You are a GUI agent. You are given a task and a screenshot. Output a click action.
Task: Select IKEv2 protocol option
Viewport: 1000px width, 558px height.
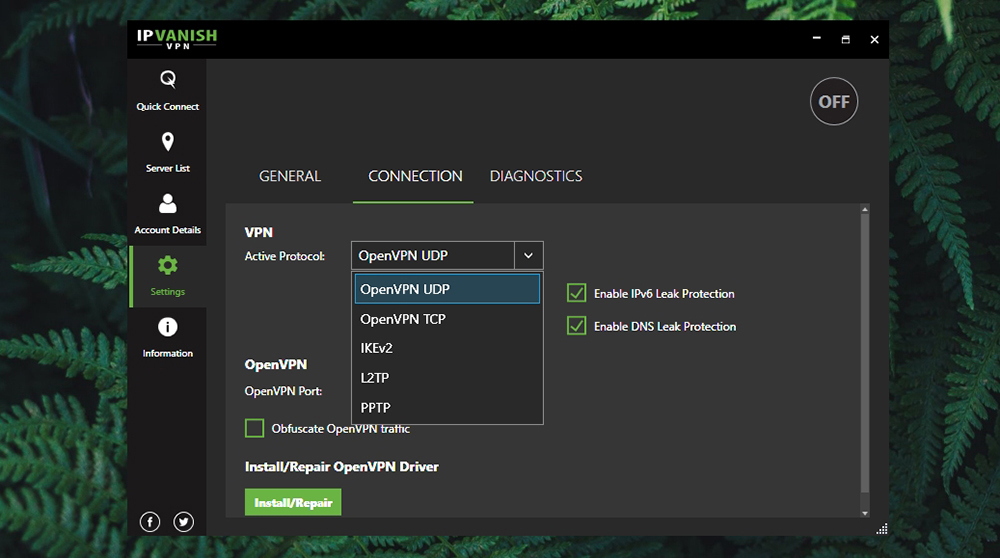[447, 348]
